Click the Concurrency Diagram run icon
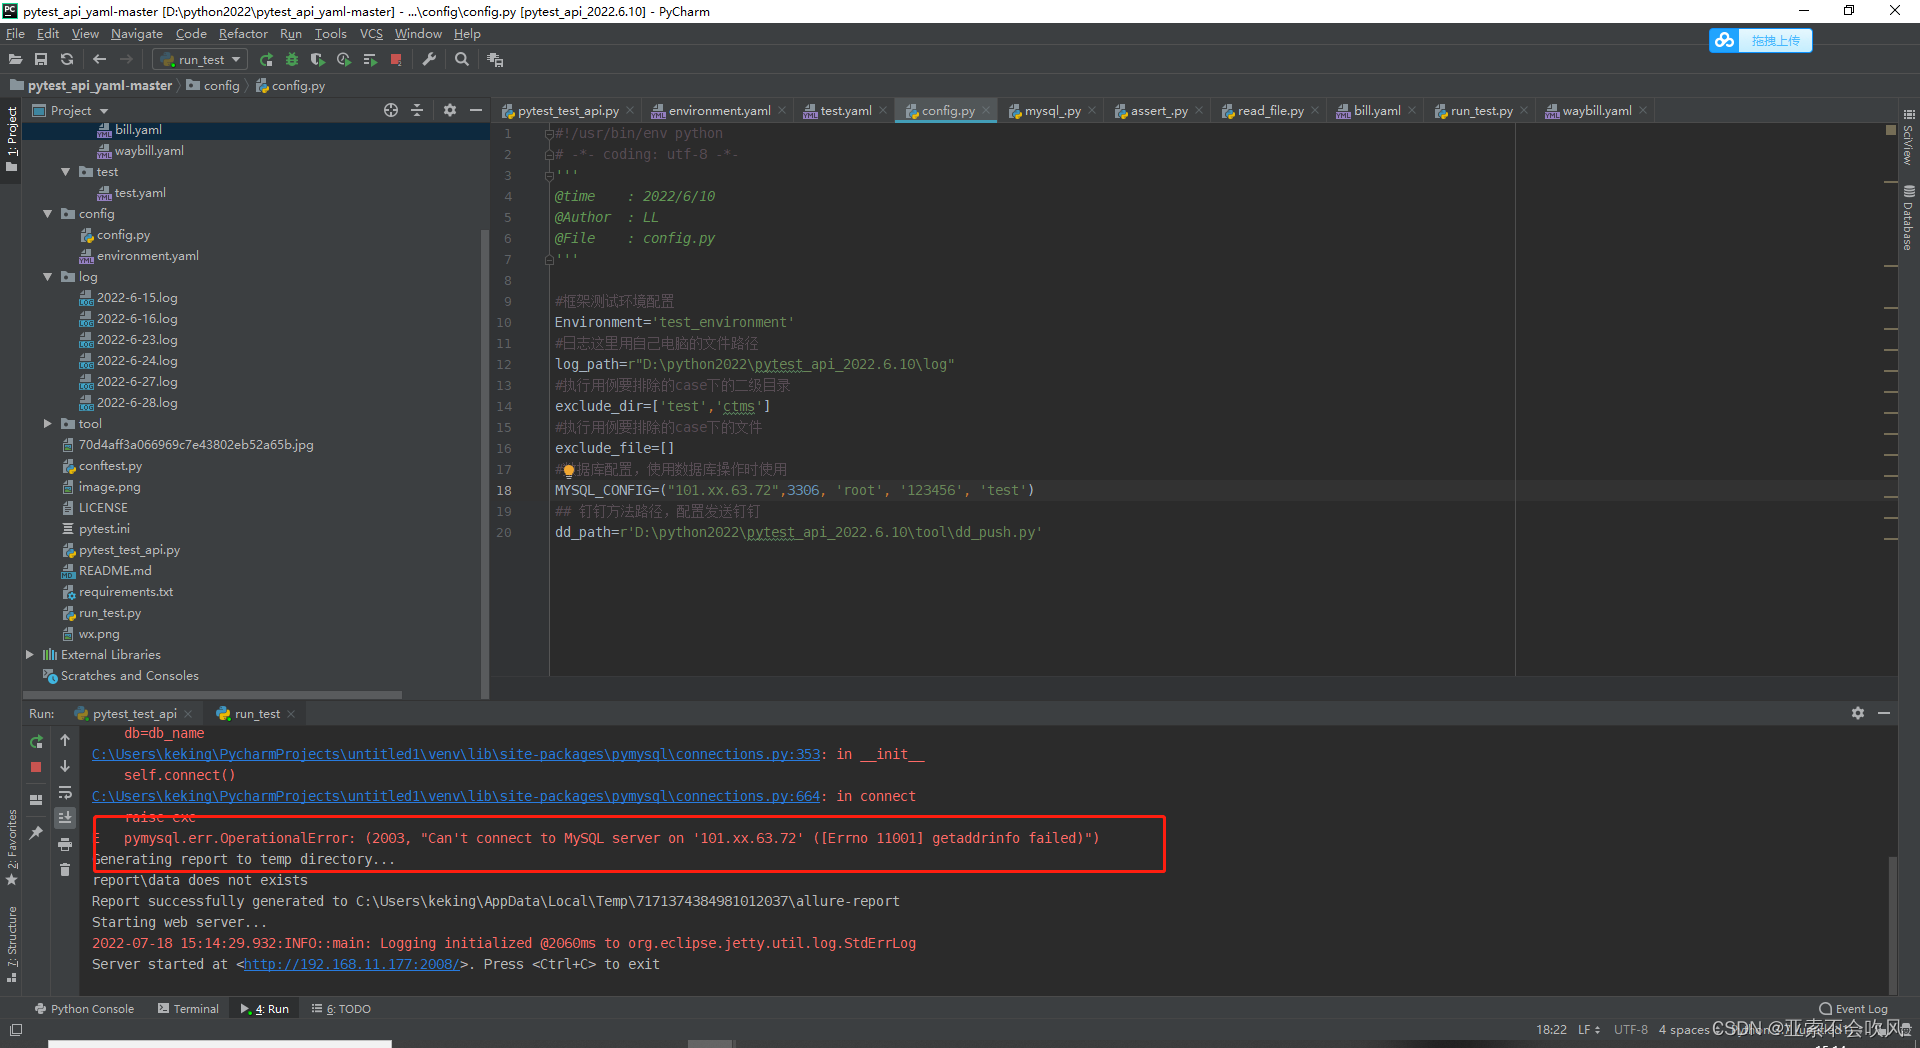Screen dimensions: 1920x1048 tap(370, 60)
